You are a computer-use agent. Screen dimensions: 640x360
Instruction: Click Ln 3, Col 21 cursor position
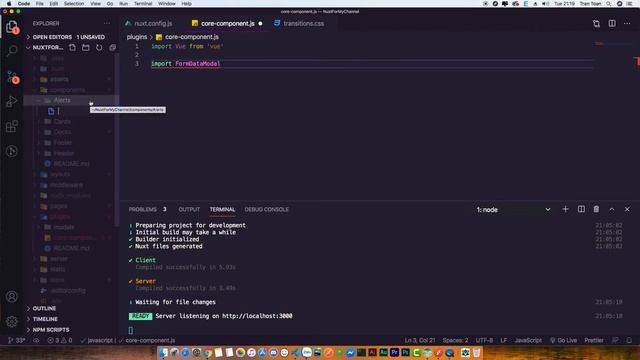pyautogui.click(x=420, y=340)
